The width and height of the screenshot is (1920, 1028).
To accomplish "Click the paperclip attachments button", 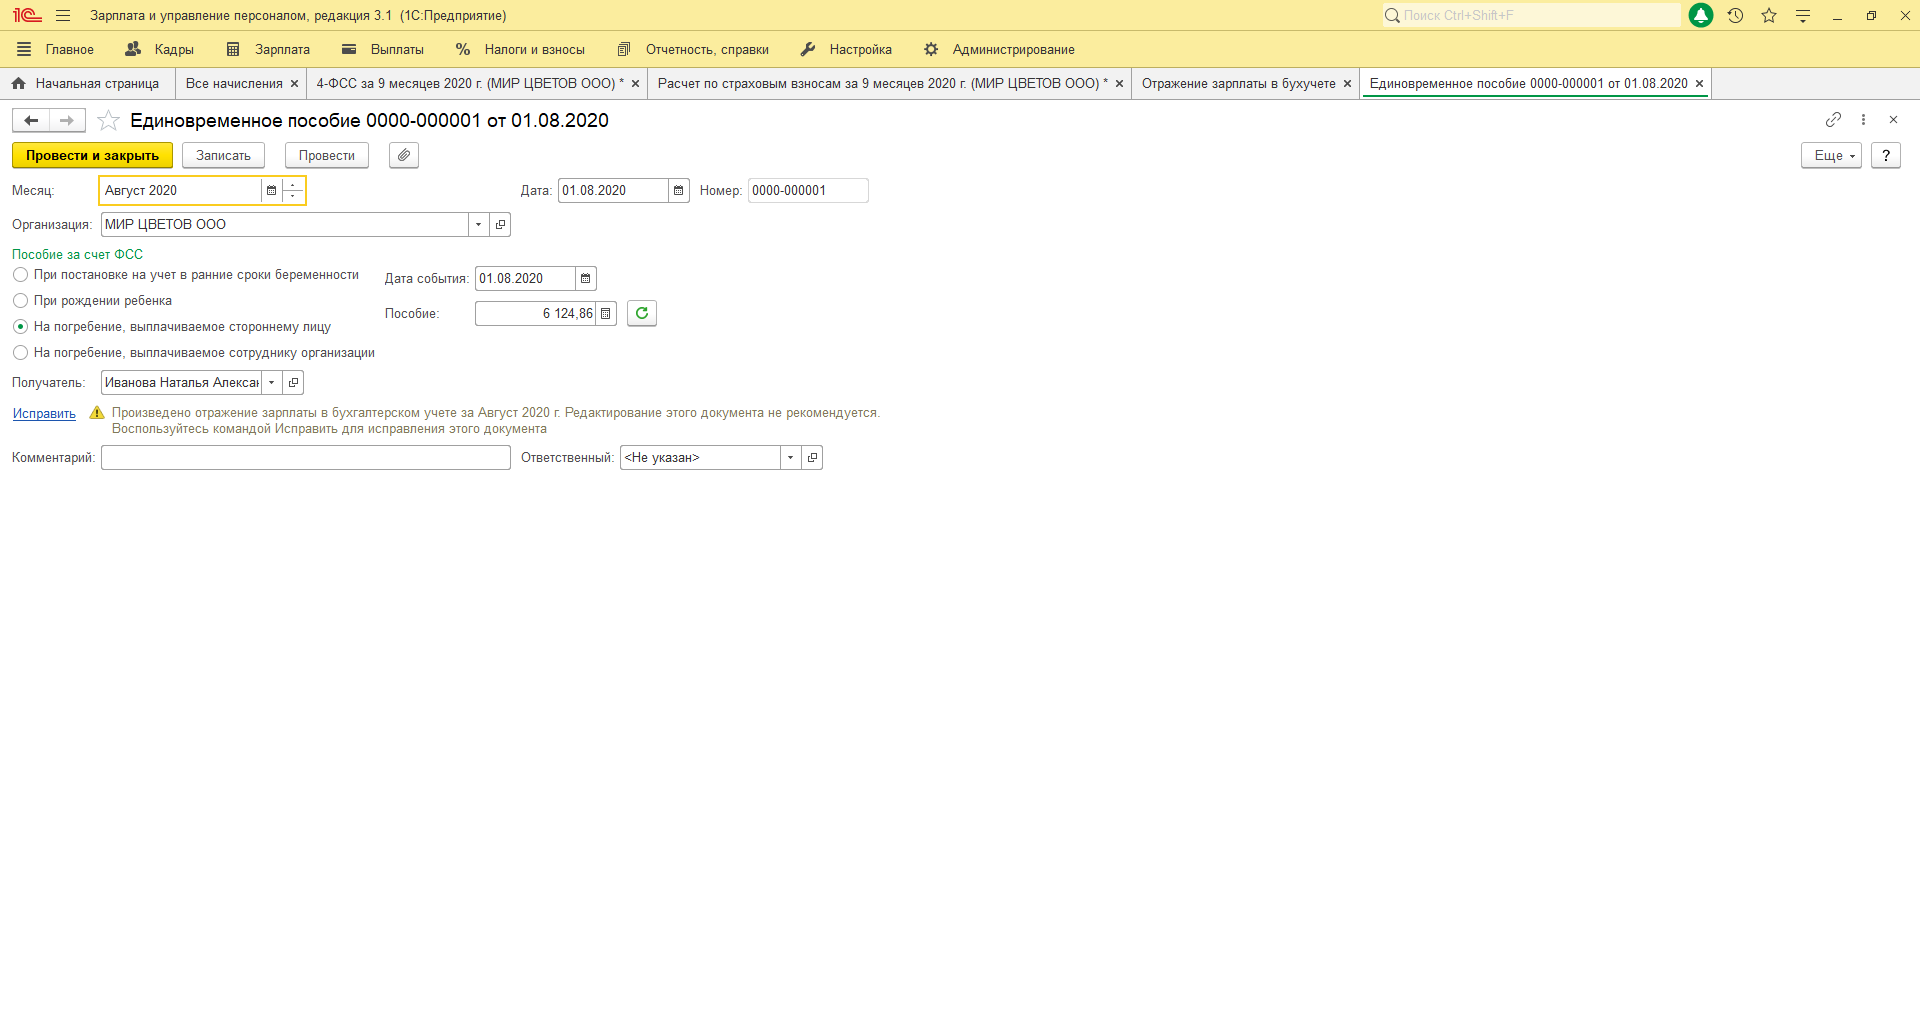I will click(x=404, y=156).
